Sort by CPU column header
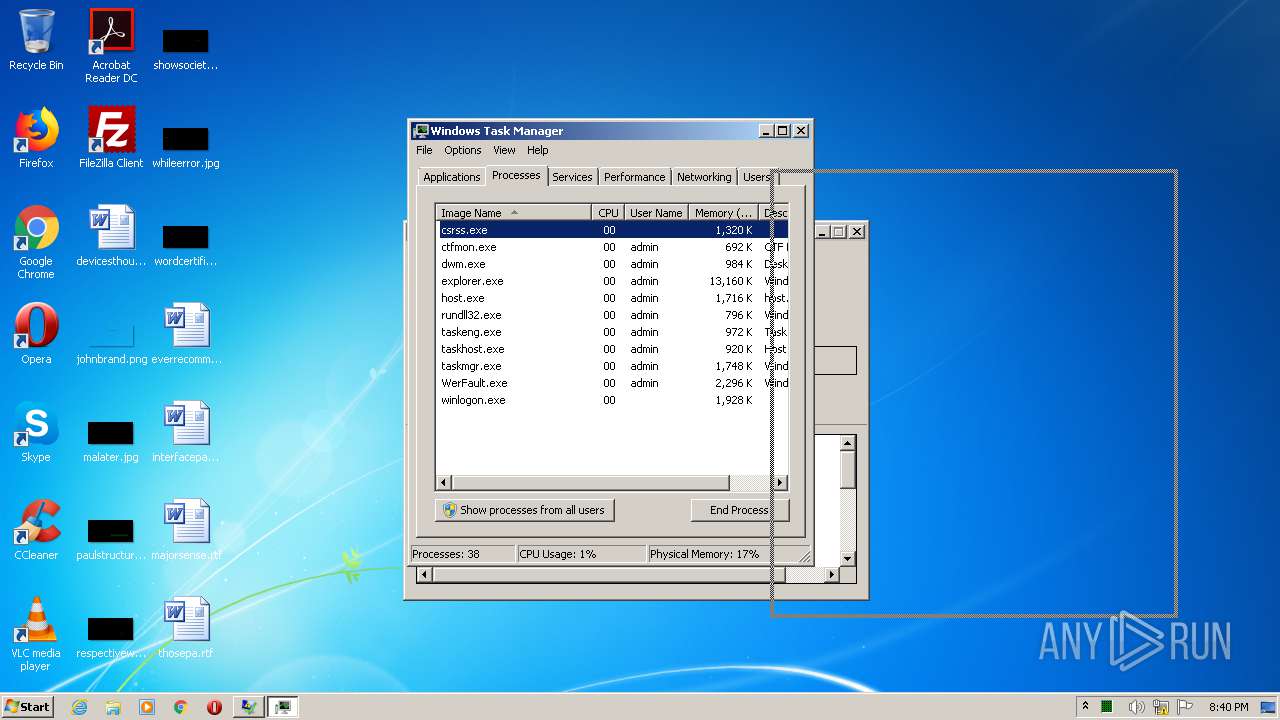Image resolution: width=1280 pixels, height=720 pixels. 608,213
